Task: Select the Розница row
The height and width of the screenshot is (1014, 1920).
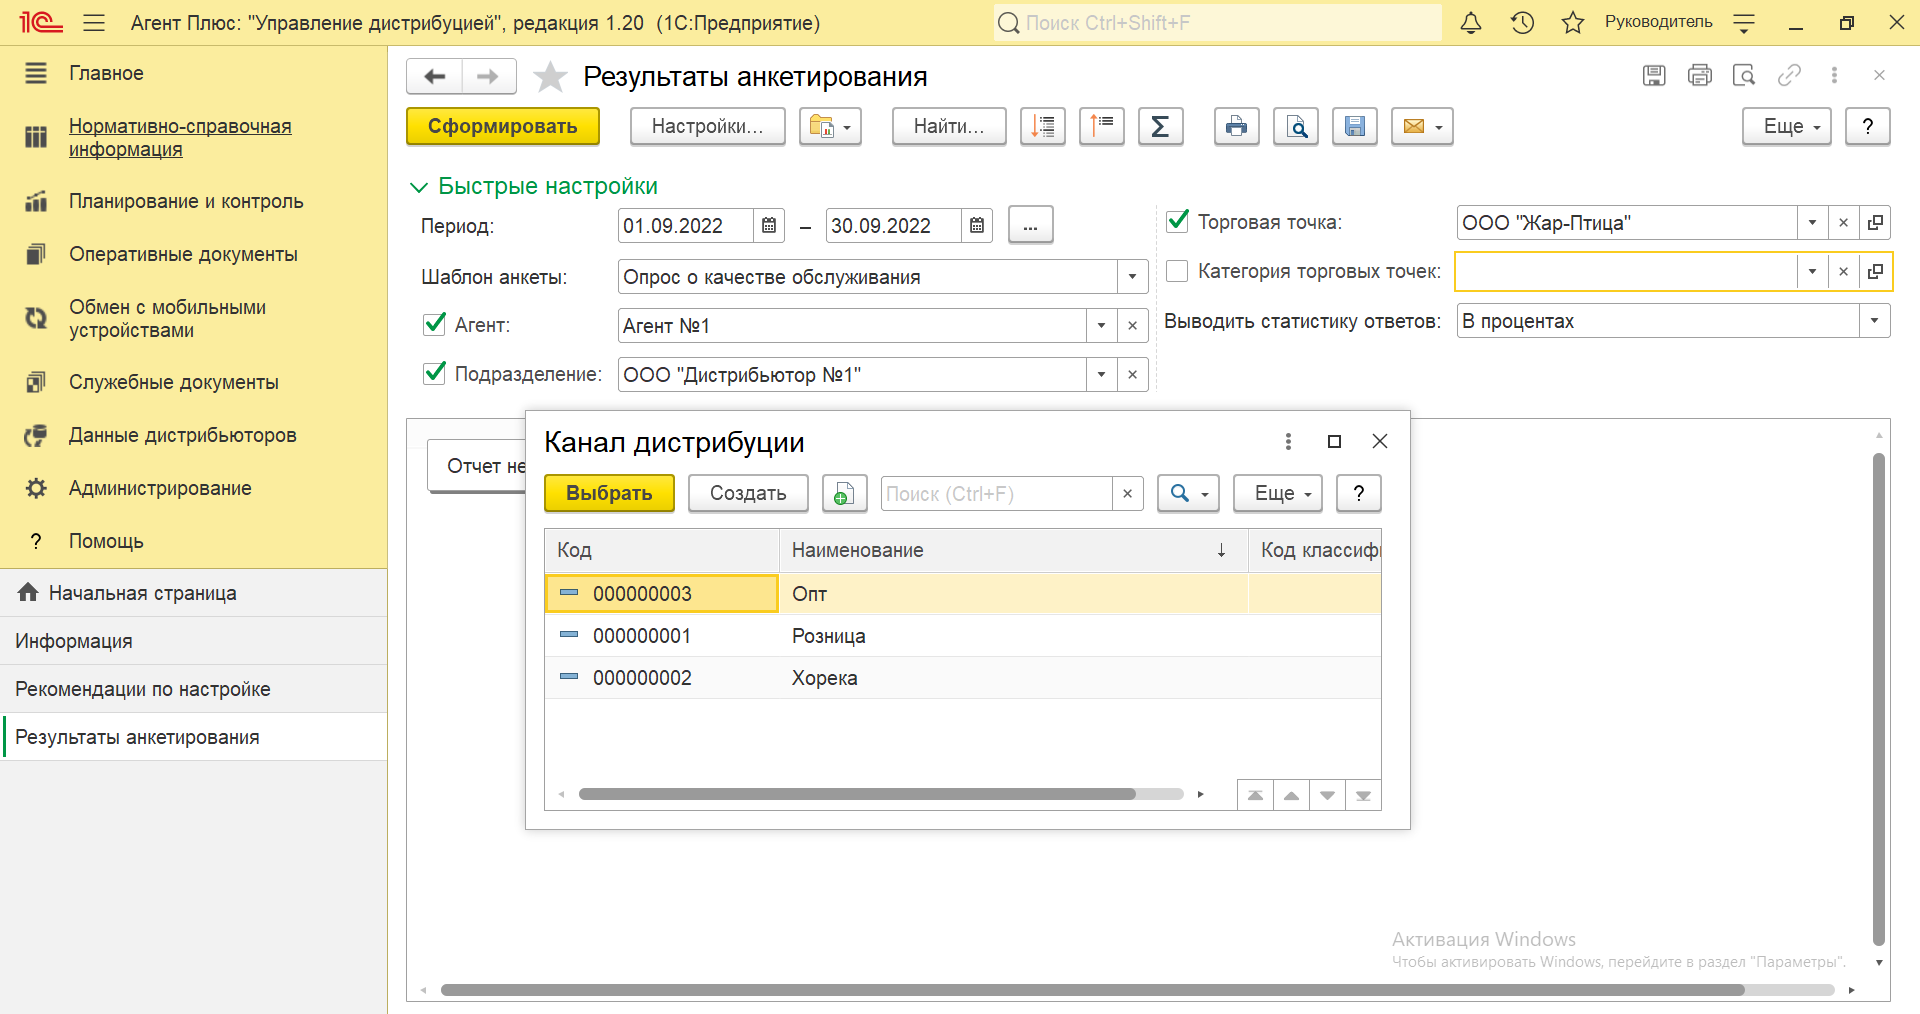Action: [x=963, y=636]
